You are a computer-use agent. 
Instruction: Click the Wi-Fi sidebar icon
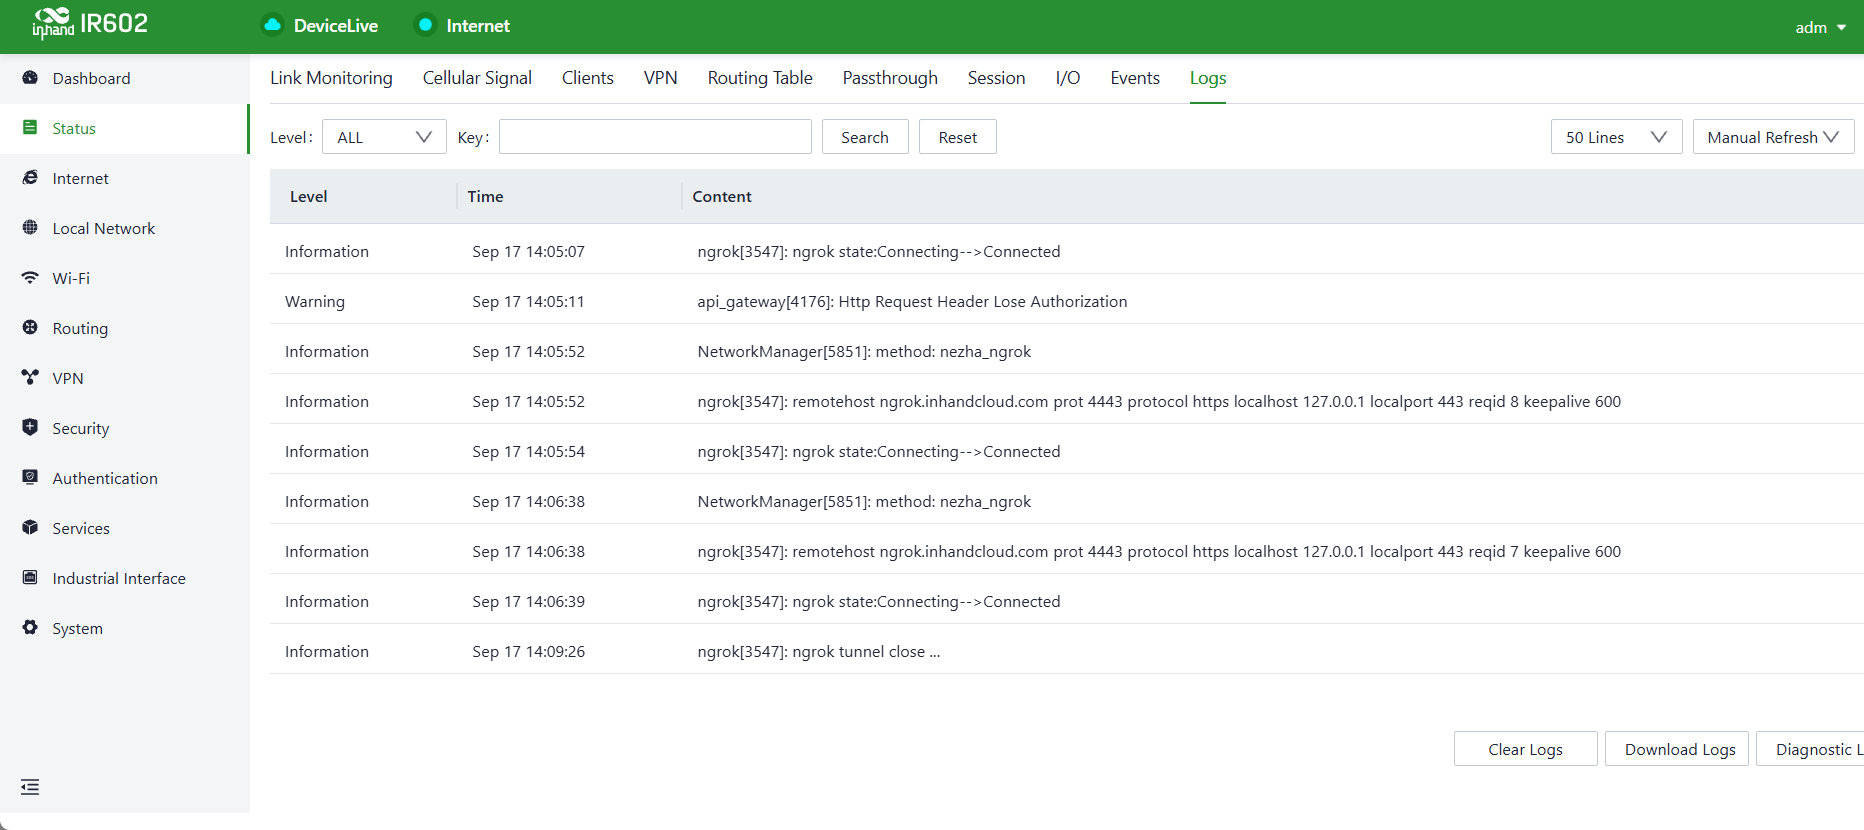tap(30, 278)
